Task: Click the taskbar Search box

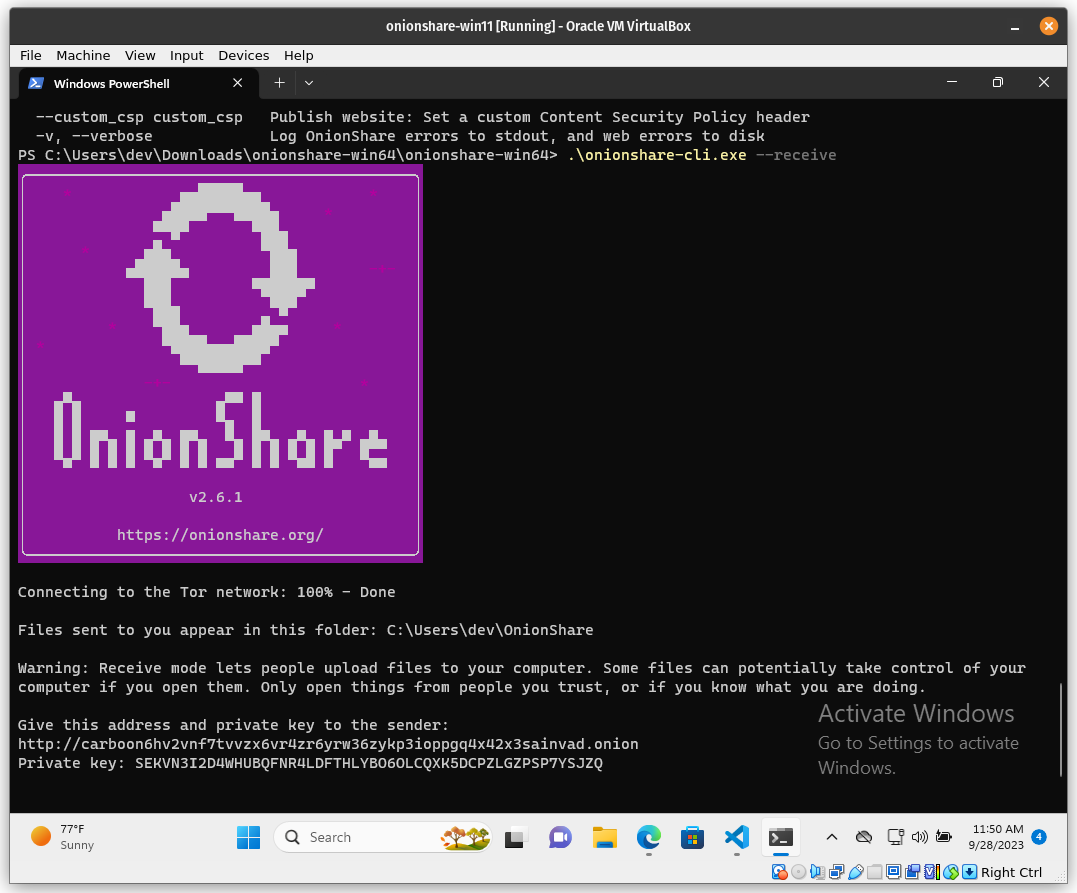Action: click(383, 837)
